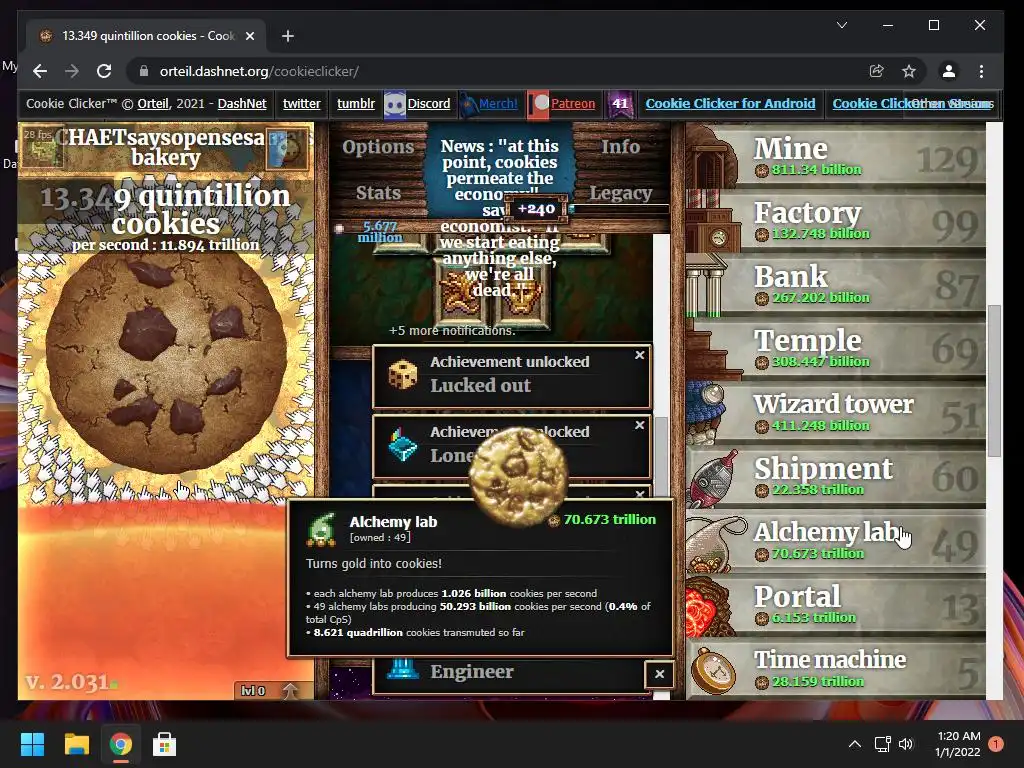
Task: Click the +5 more notifications text
Action: (x=452, y=330)
